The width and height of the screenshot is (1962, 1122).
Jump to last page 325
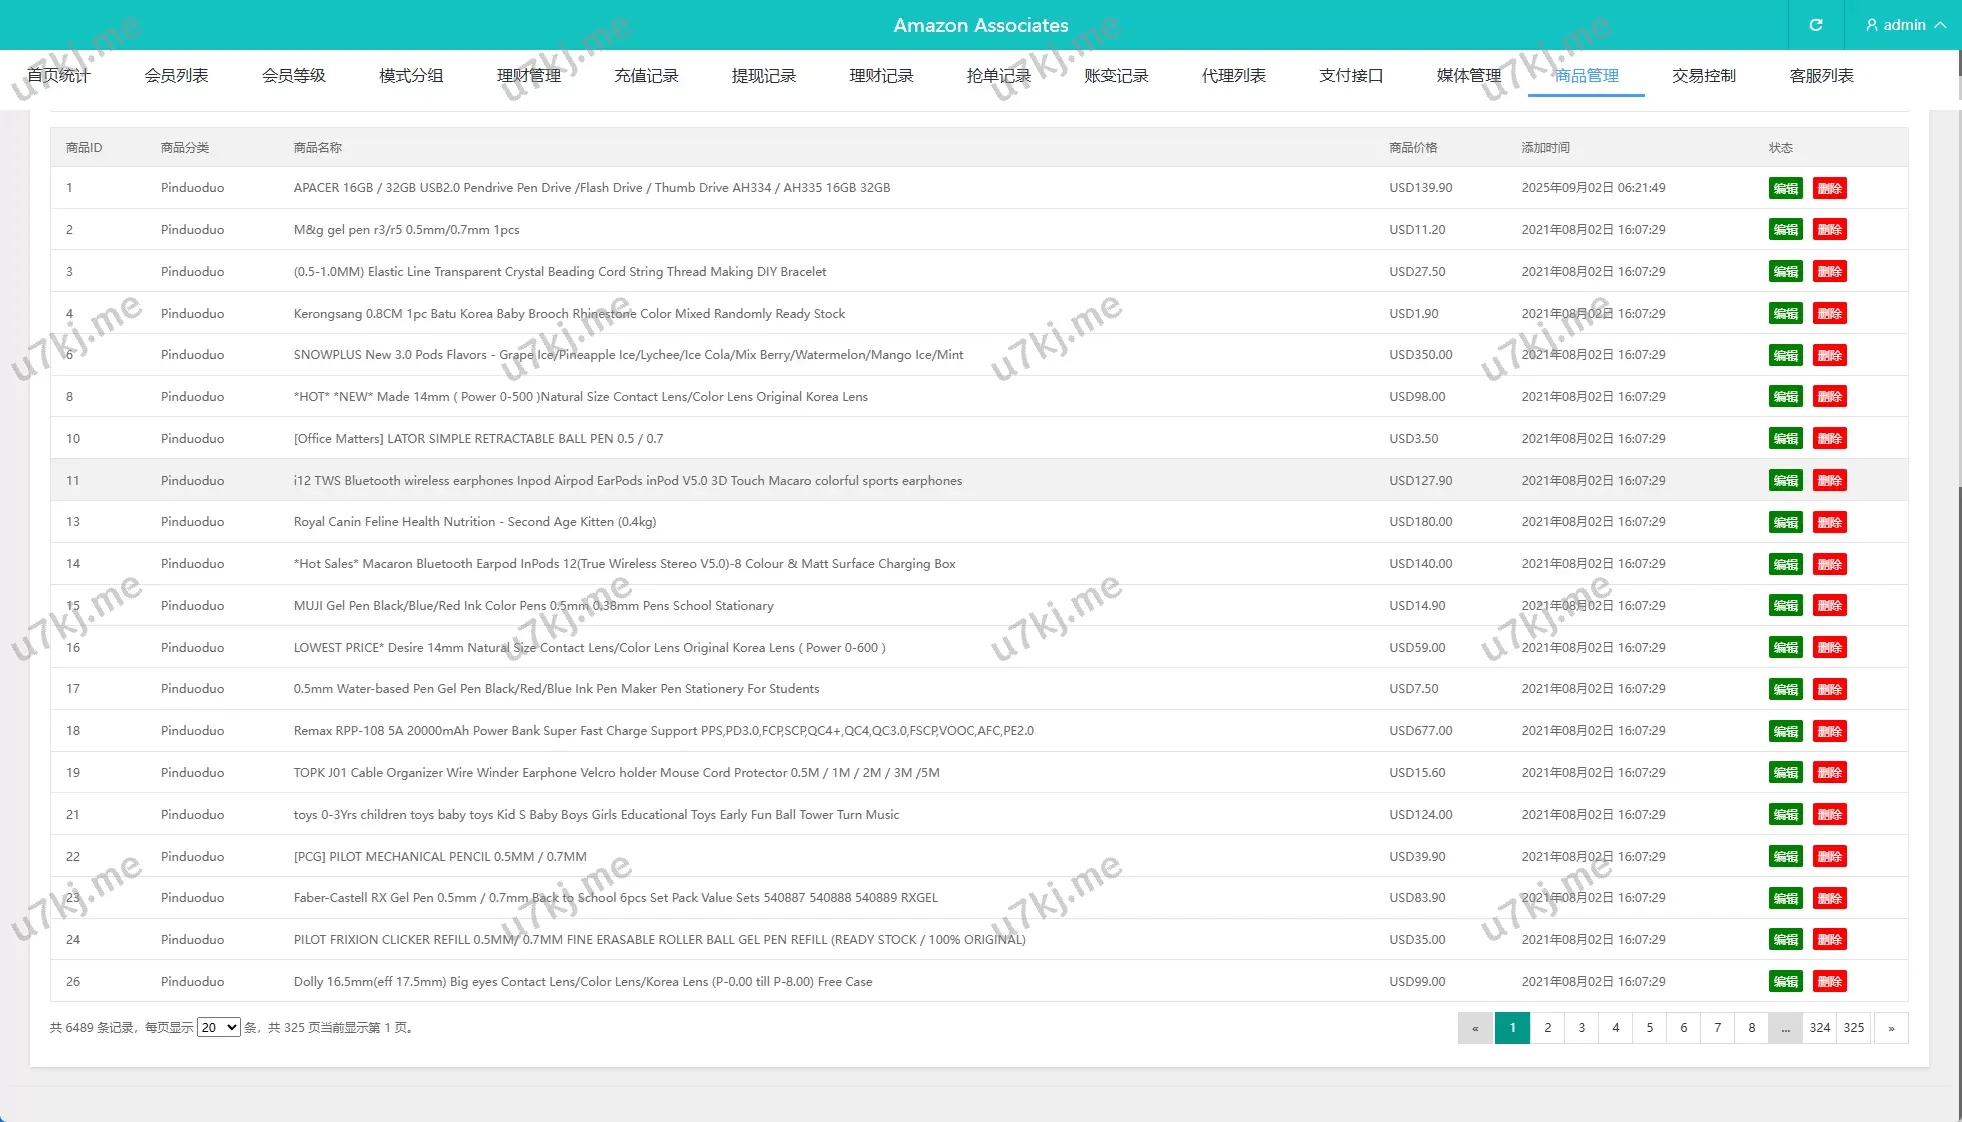(x=1853, y=1028)
